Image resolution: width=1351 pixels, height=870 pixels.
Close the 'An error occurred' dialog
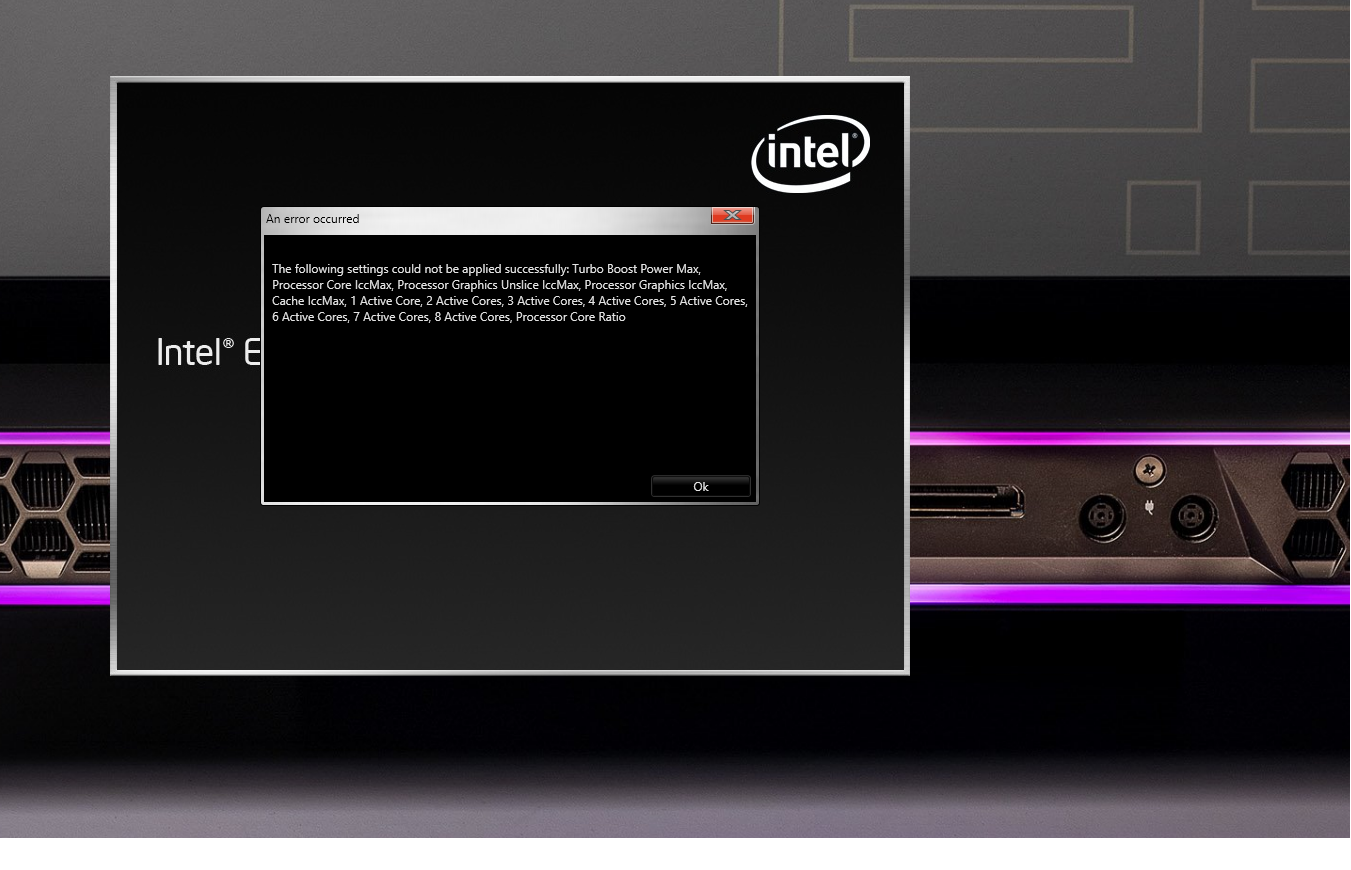coord(732,216)
